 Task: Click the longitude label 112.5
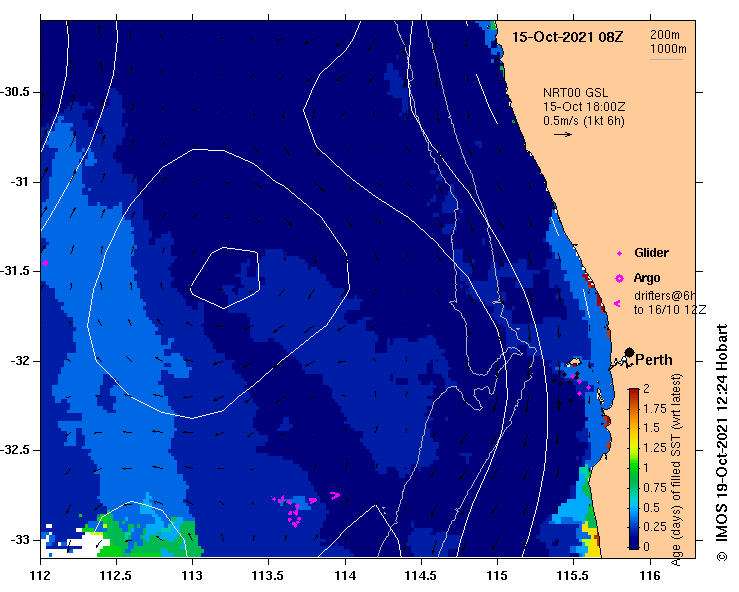click(116, 576)
